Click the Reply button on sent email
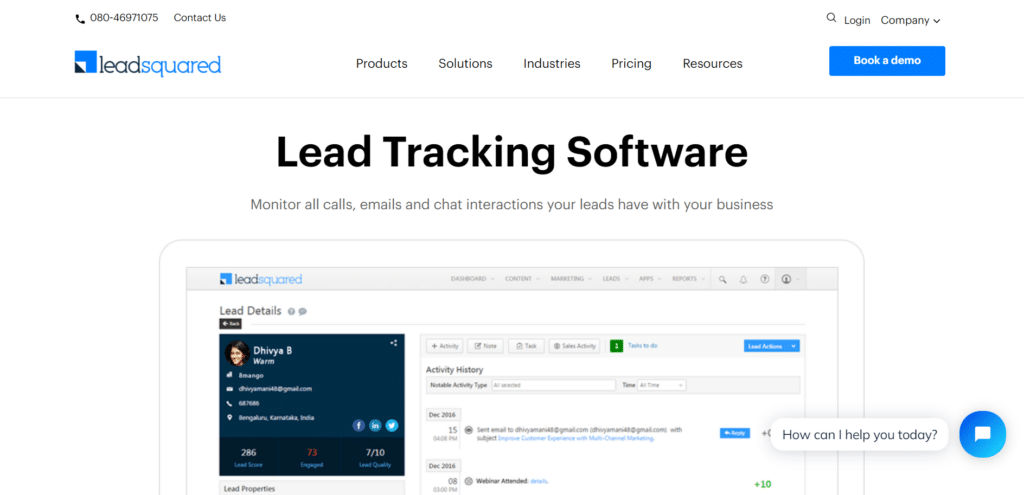The height and width of the screenshot is (495, 1024). (x=735, y=433)
